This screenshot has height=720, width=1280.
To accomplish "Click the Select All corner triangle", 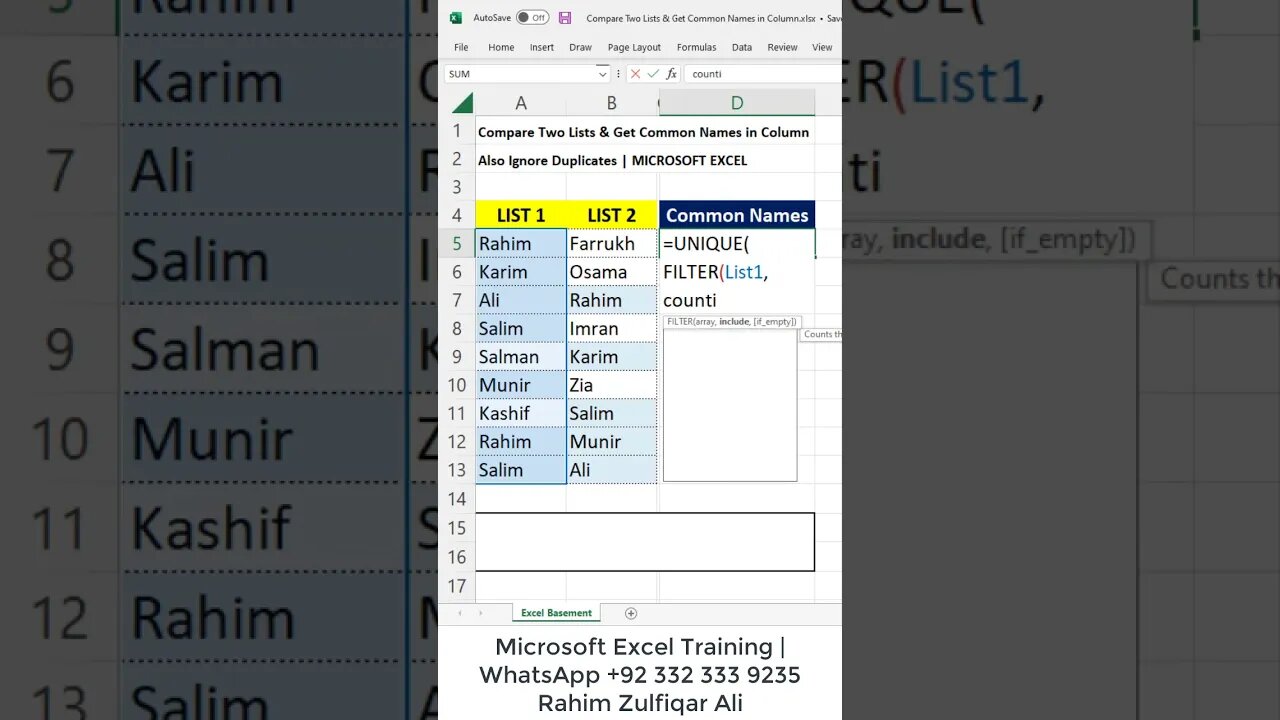I will [x=462, y=103].
